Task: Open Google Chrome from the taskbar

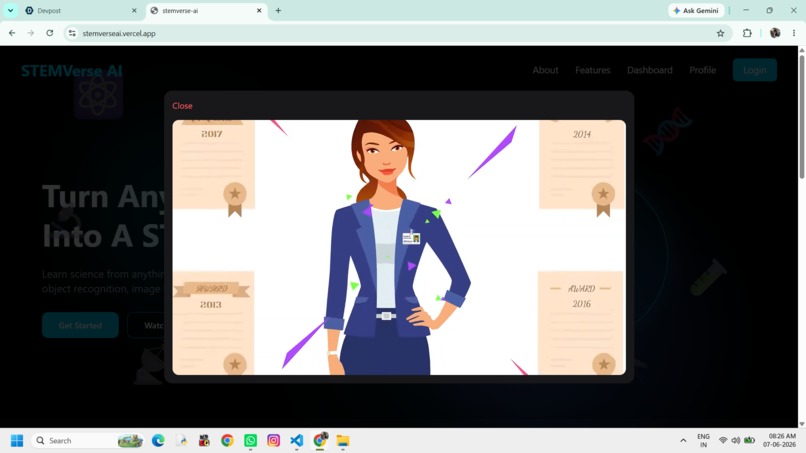Action: tap(227, 441)
